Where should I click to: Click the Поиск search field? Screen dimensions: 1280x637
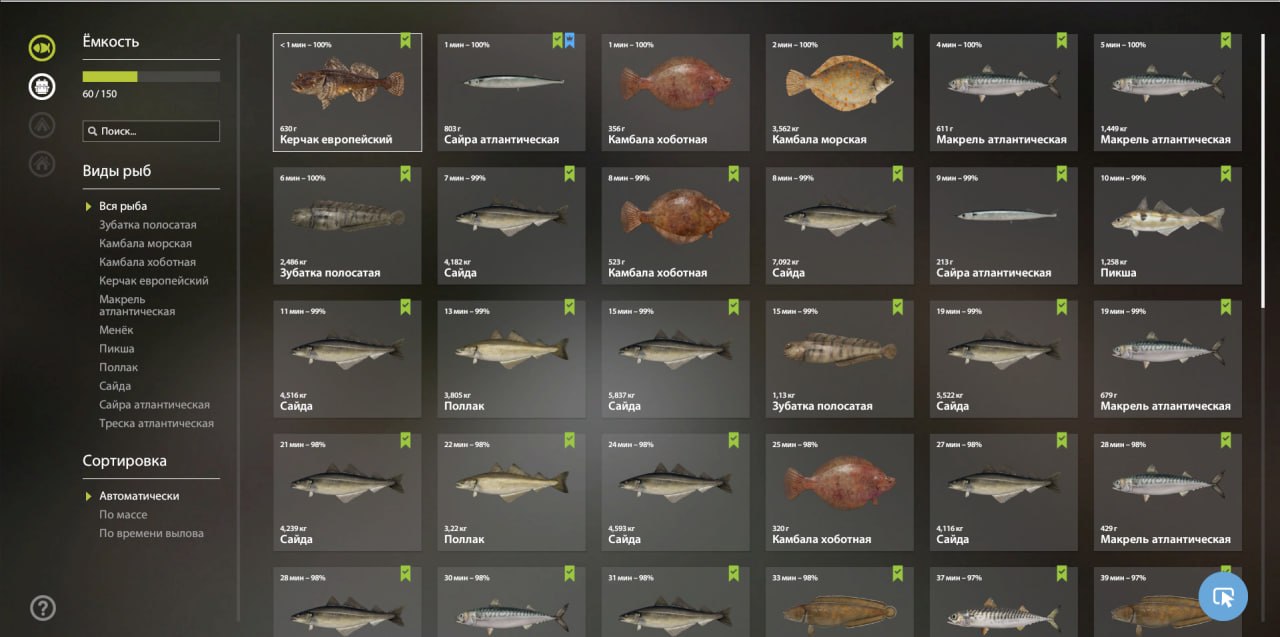[x=151, y=131]
